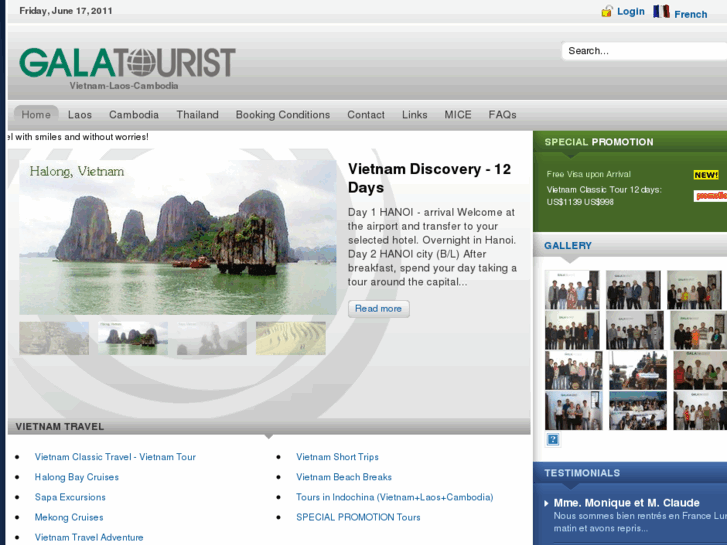Open first gallery photo in bottom row
Screen dimensions: 727x545
click(574, 410)
